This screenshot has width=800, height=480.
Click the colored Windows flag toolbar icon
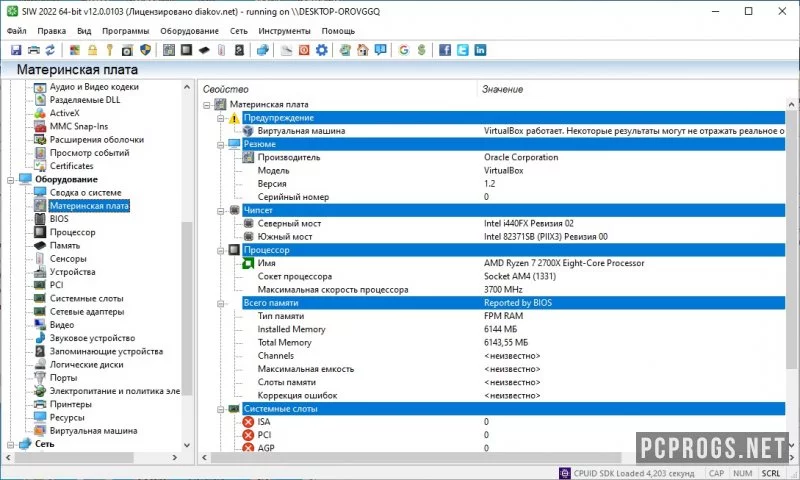(x=75, y=50)
